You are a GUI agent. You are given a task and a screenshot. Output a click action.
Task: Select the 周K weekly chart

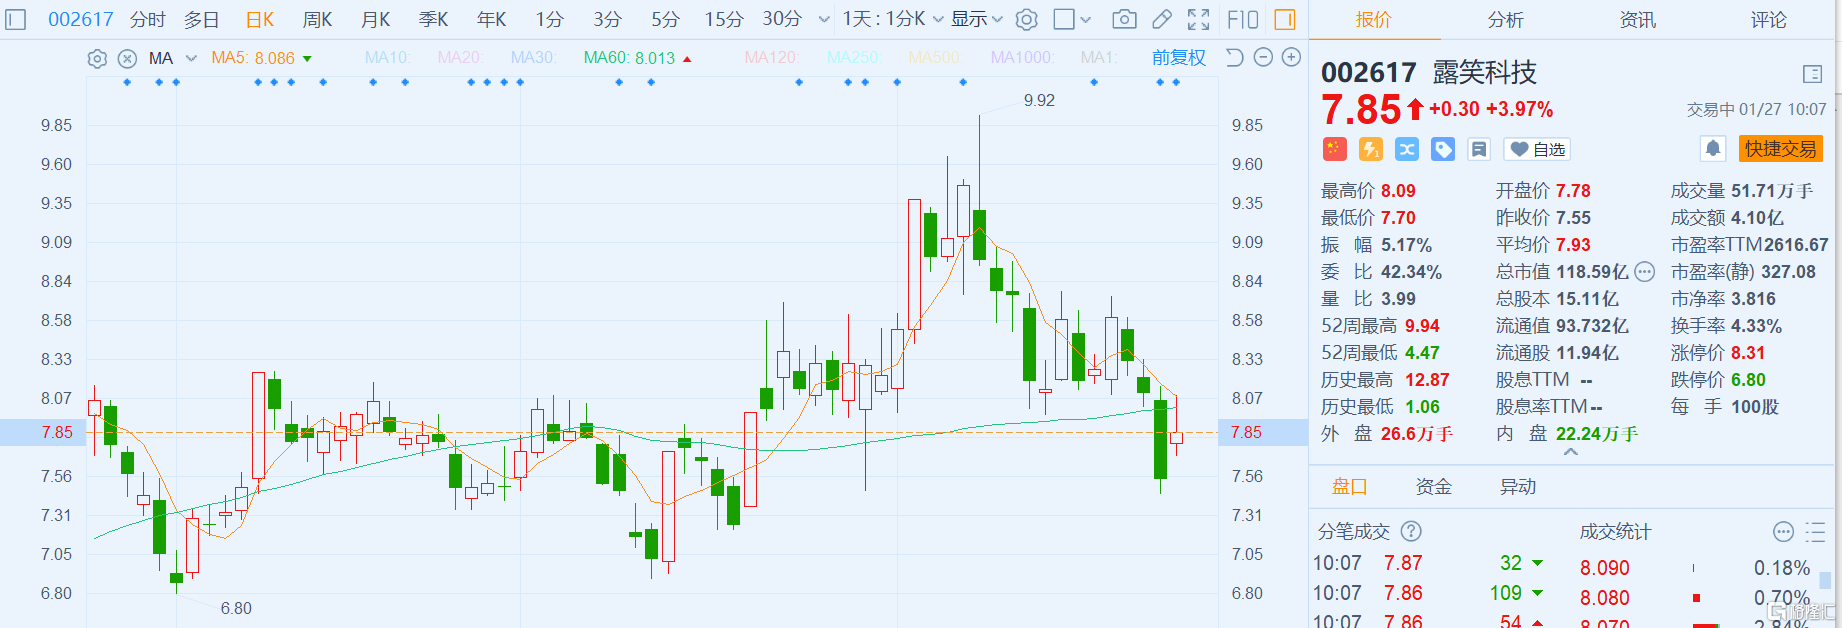pyautogui.click(x=317, y=19)
